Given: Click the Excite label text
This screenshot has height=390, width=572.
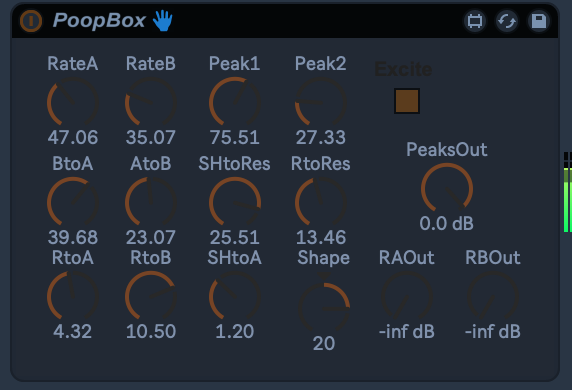Looking at the screenshot, I should coord(403,69).
